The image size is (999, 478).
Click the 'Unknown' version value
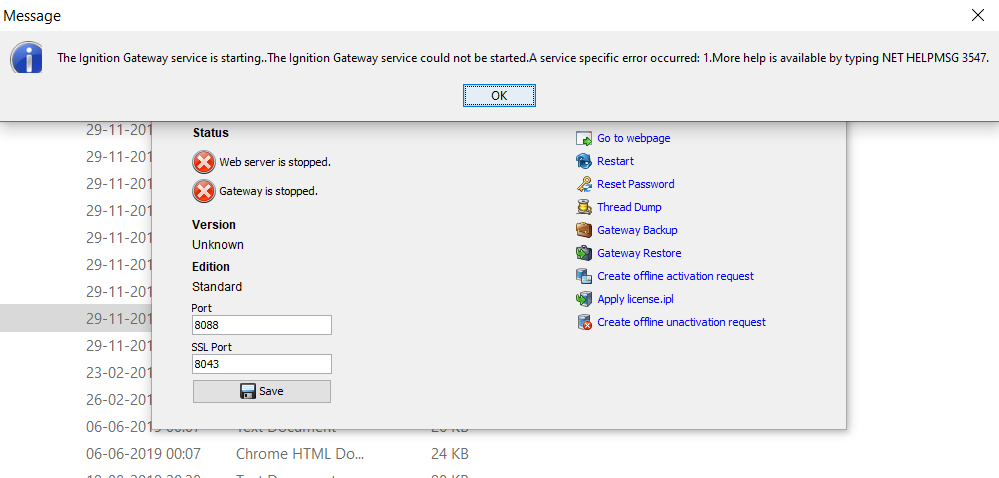coord(218,245)
